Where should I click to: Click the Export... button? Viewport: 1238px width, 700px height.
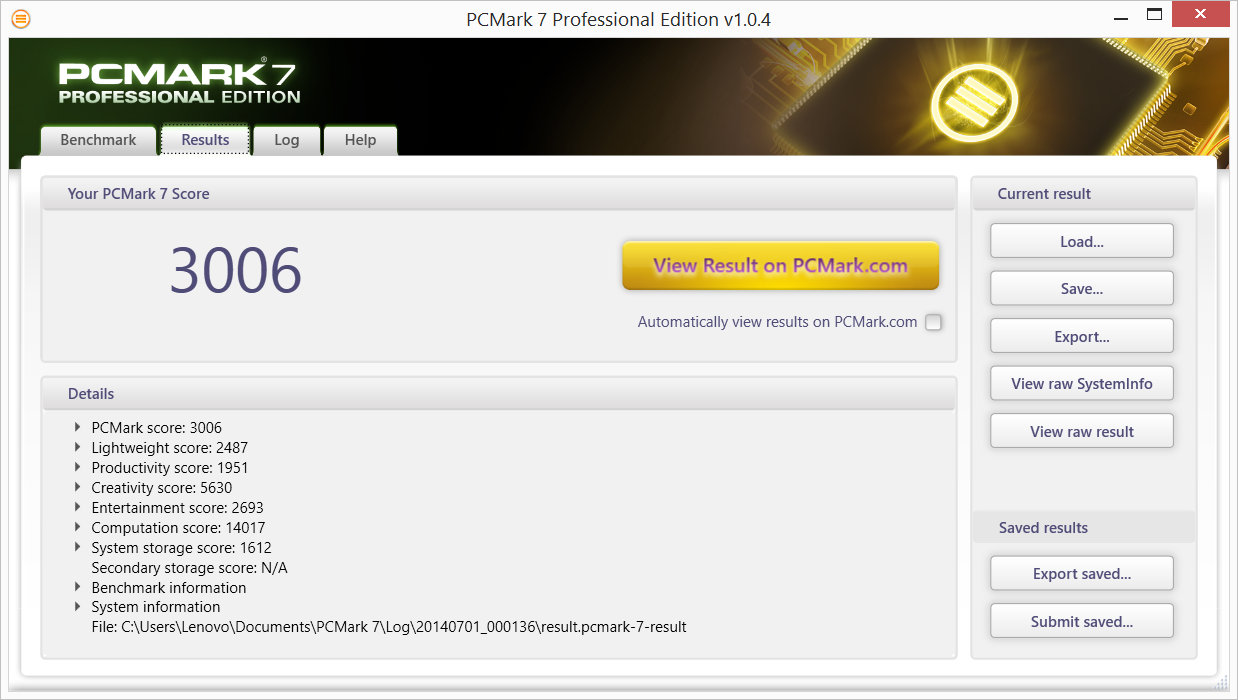coord(1082,336)
